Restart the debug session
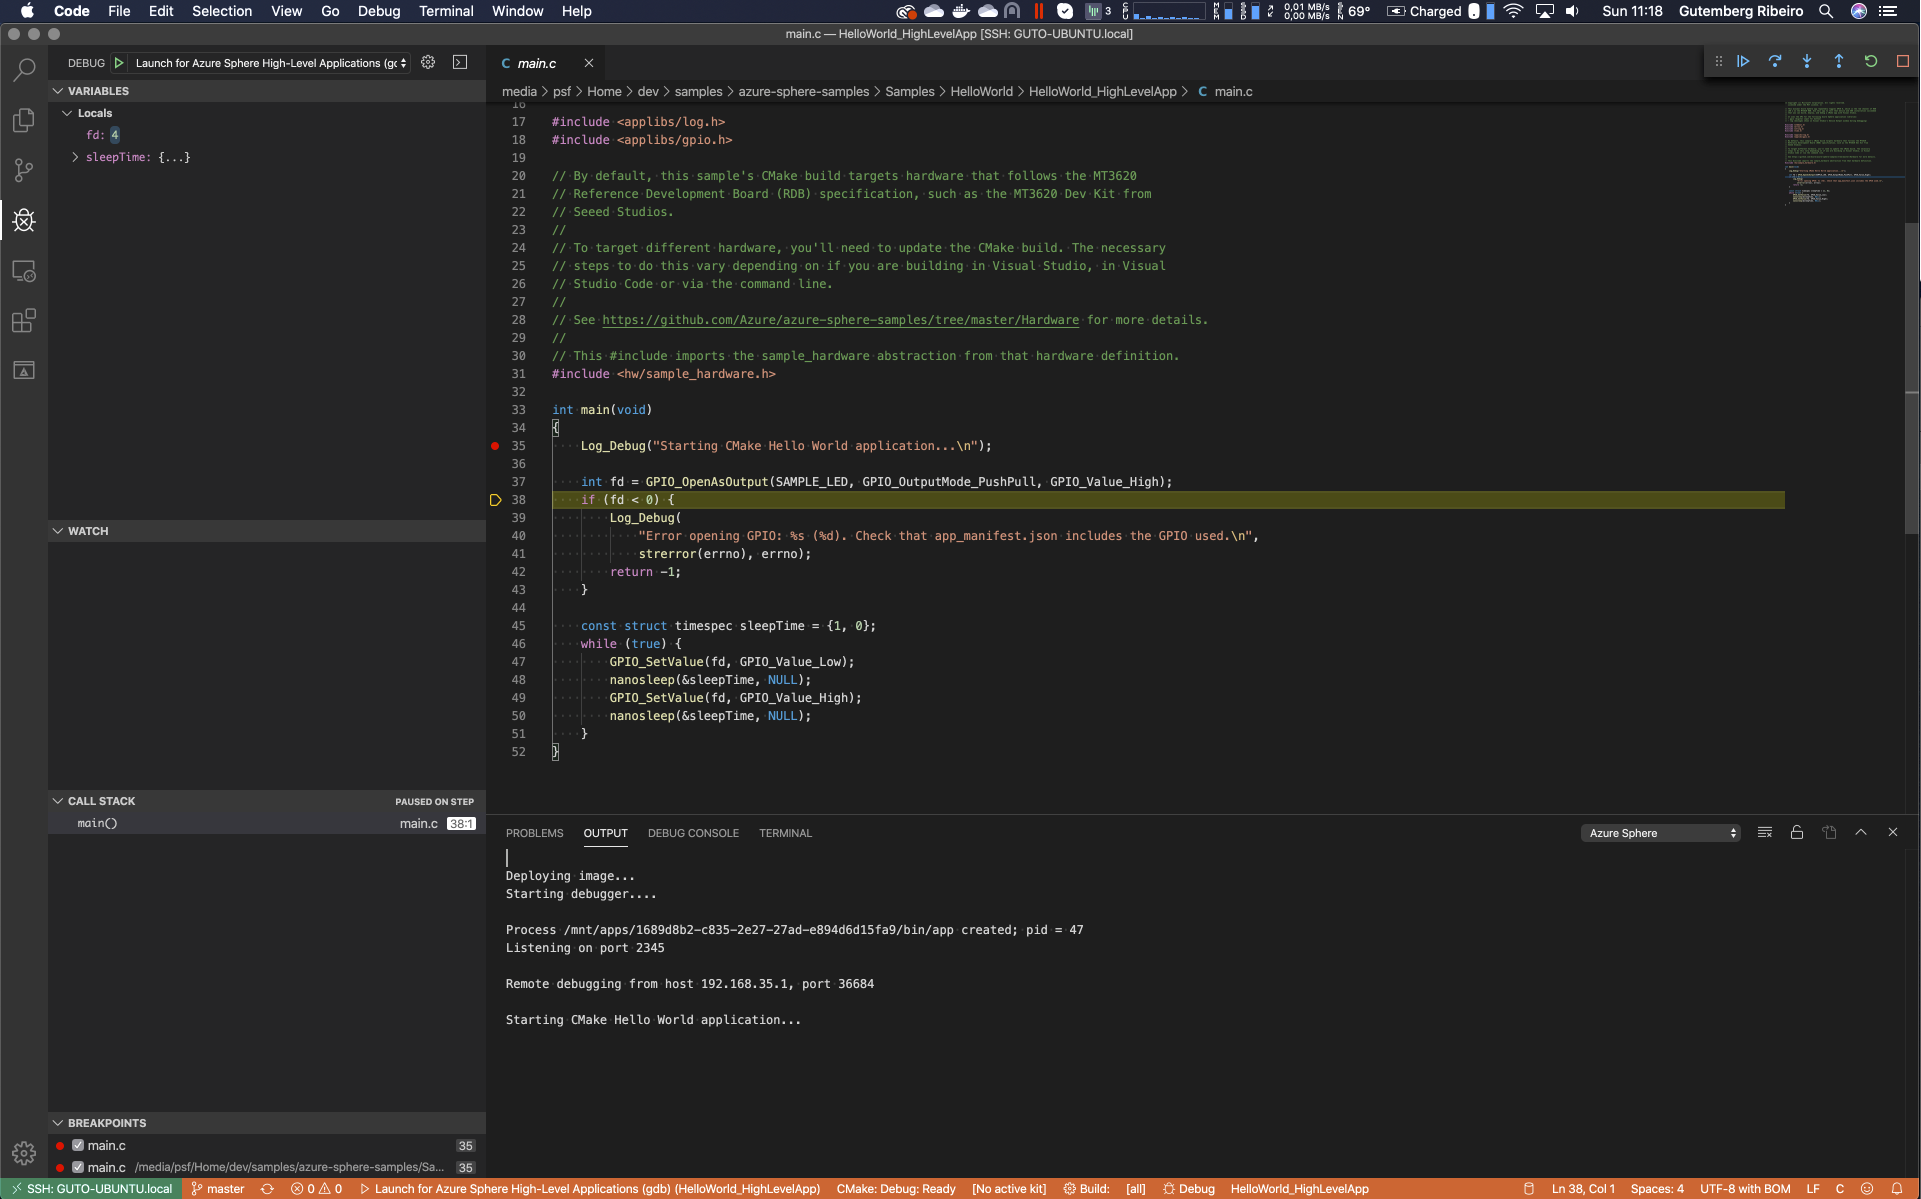The height and width of the screenshot is (1199, 1921). pyautogui.click(x=1871, y=61)
